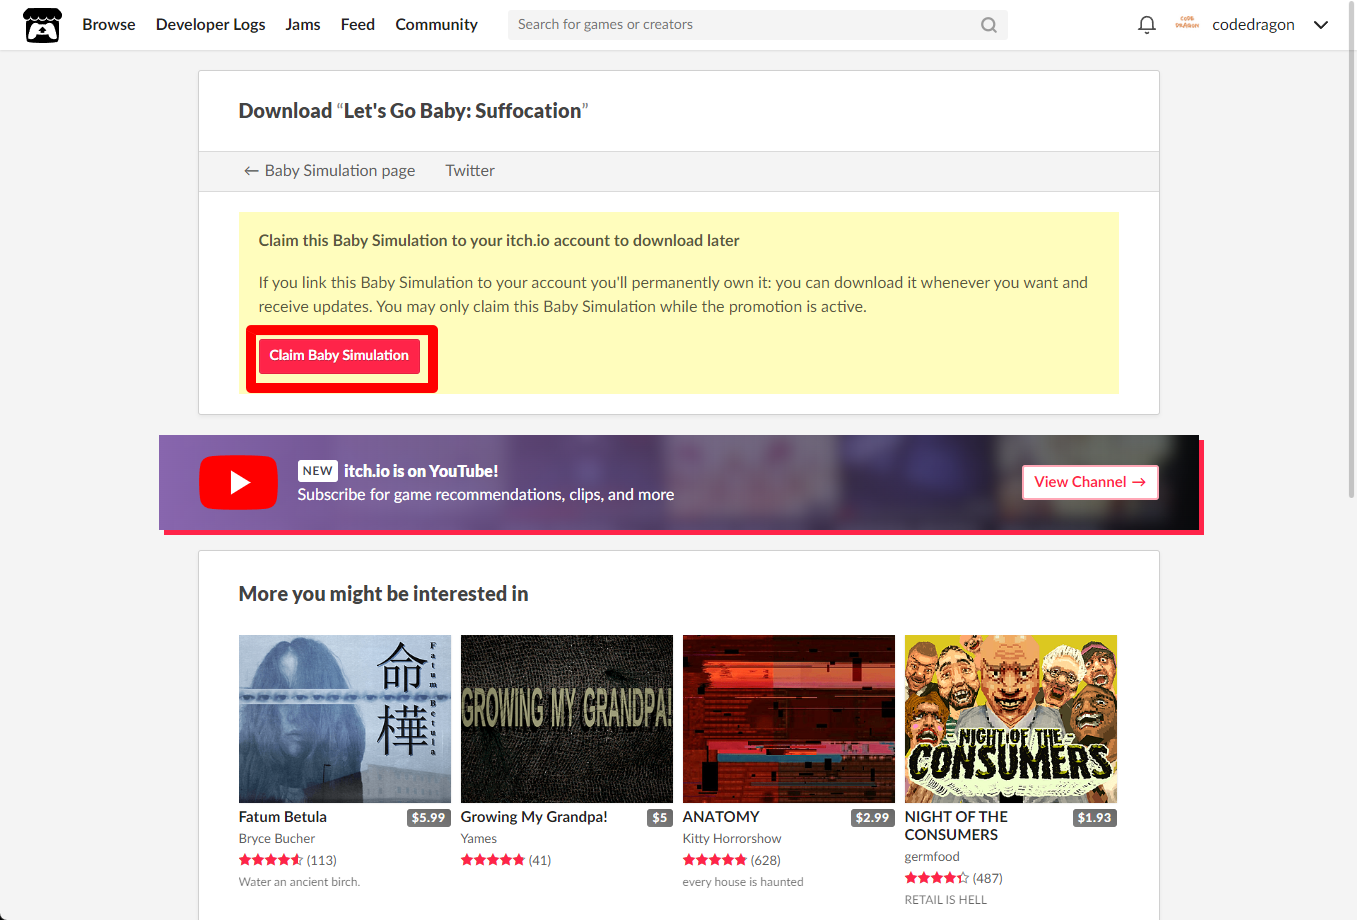Click Claim Baby Simulation button

coord(339,356)
